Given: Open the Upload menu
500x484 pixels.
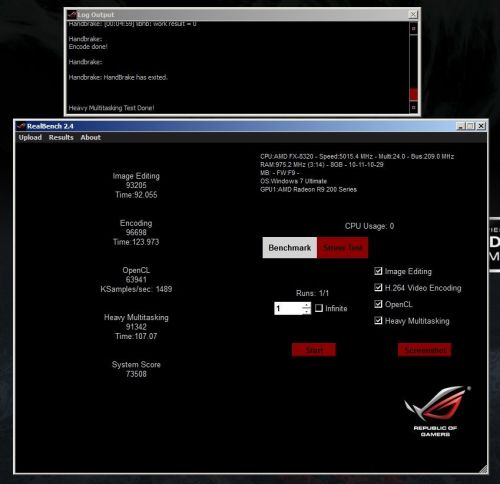Looking at the screenshot, I should pos(30,137).
